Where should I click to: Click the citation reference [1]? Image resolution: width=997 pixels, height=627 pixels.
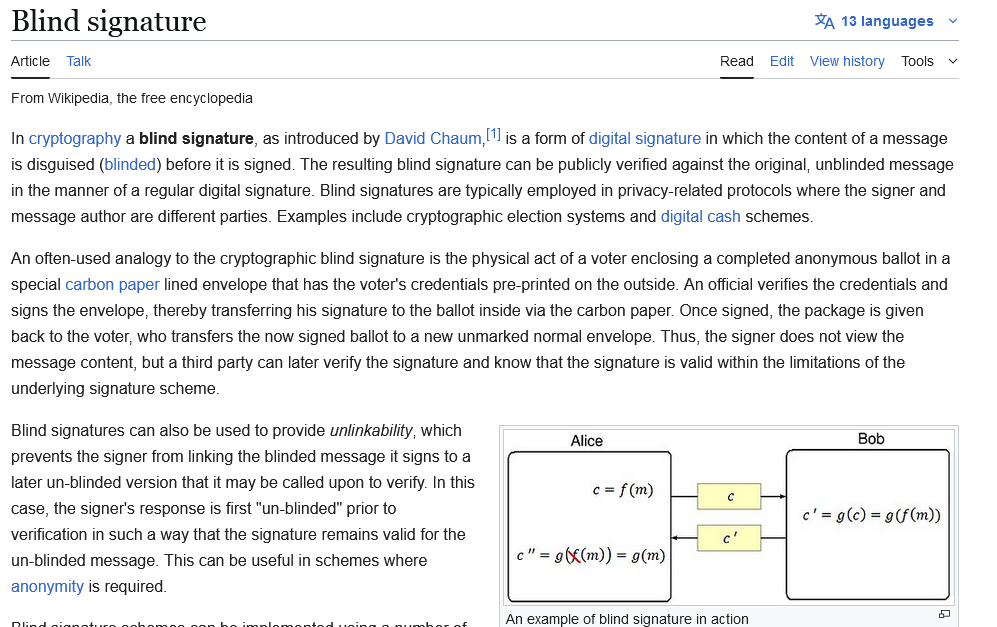[493, 134]
